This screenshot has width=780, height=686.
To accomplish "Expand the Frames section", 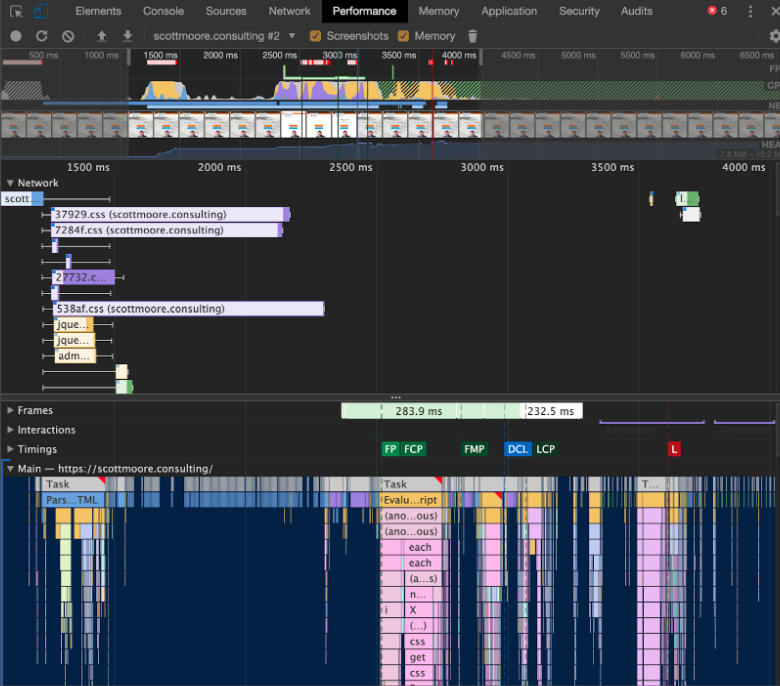I will 10,410.
